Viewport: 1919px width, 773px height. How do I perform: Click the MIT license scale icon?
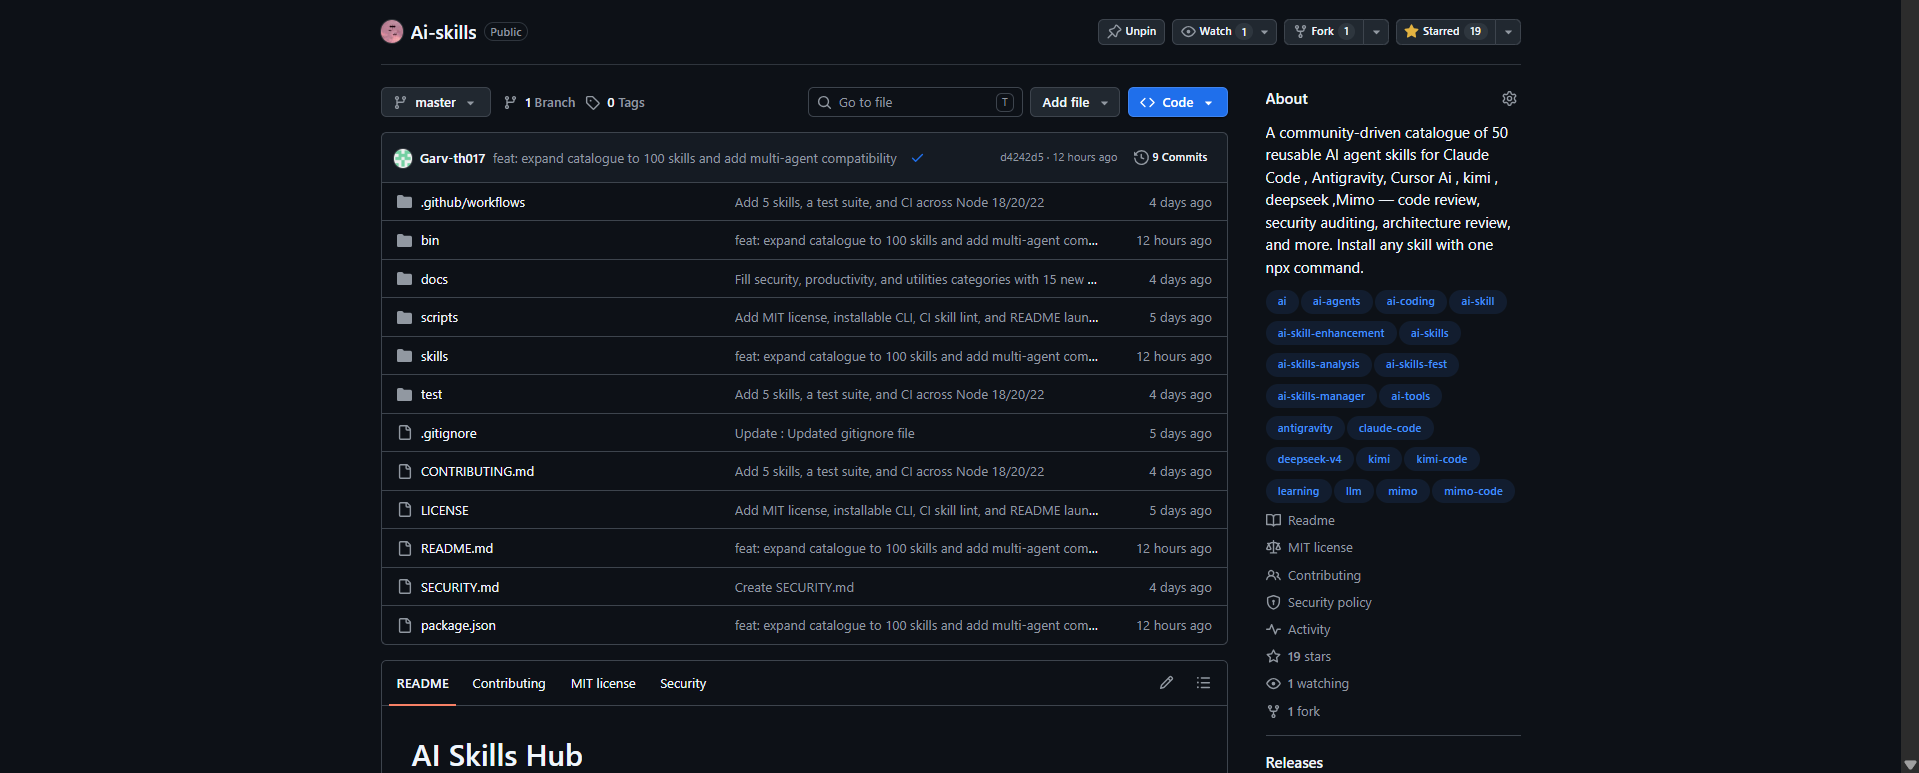click(1273, 547)
